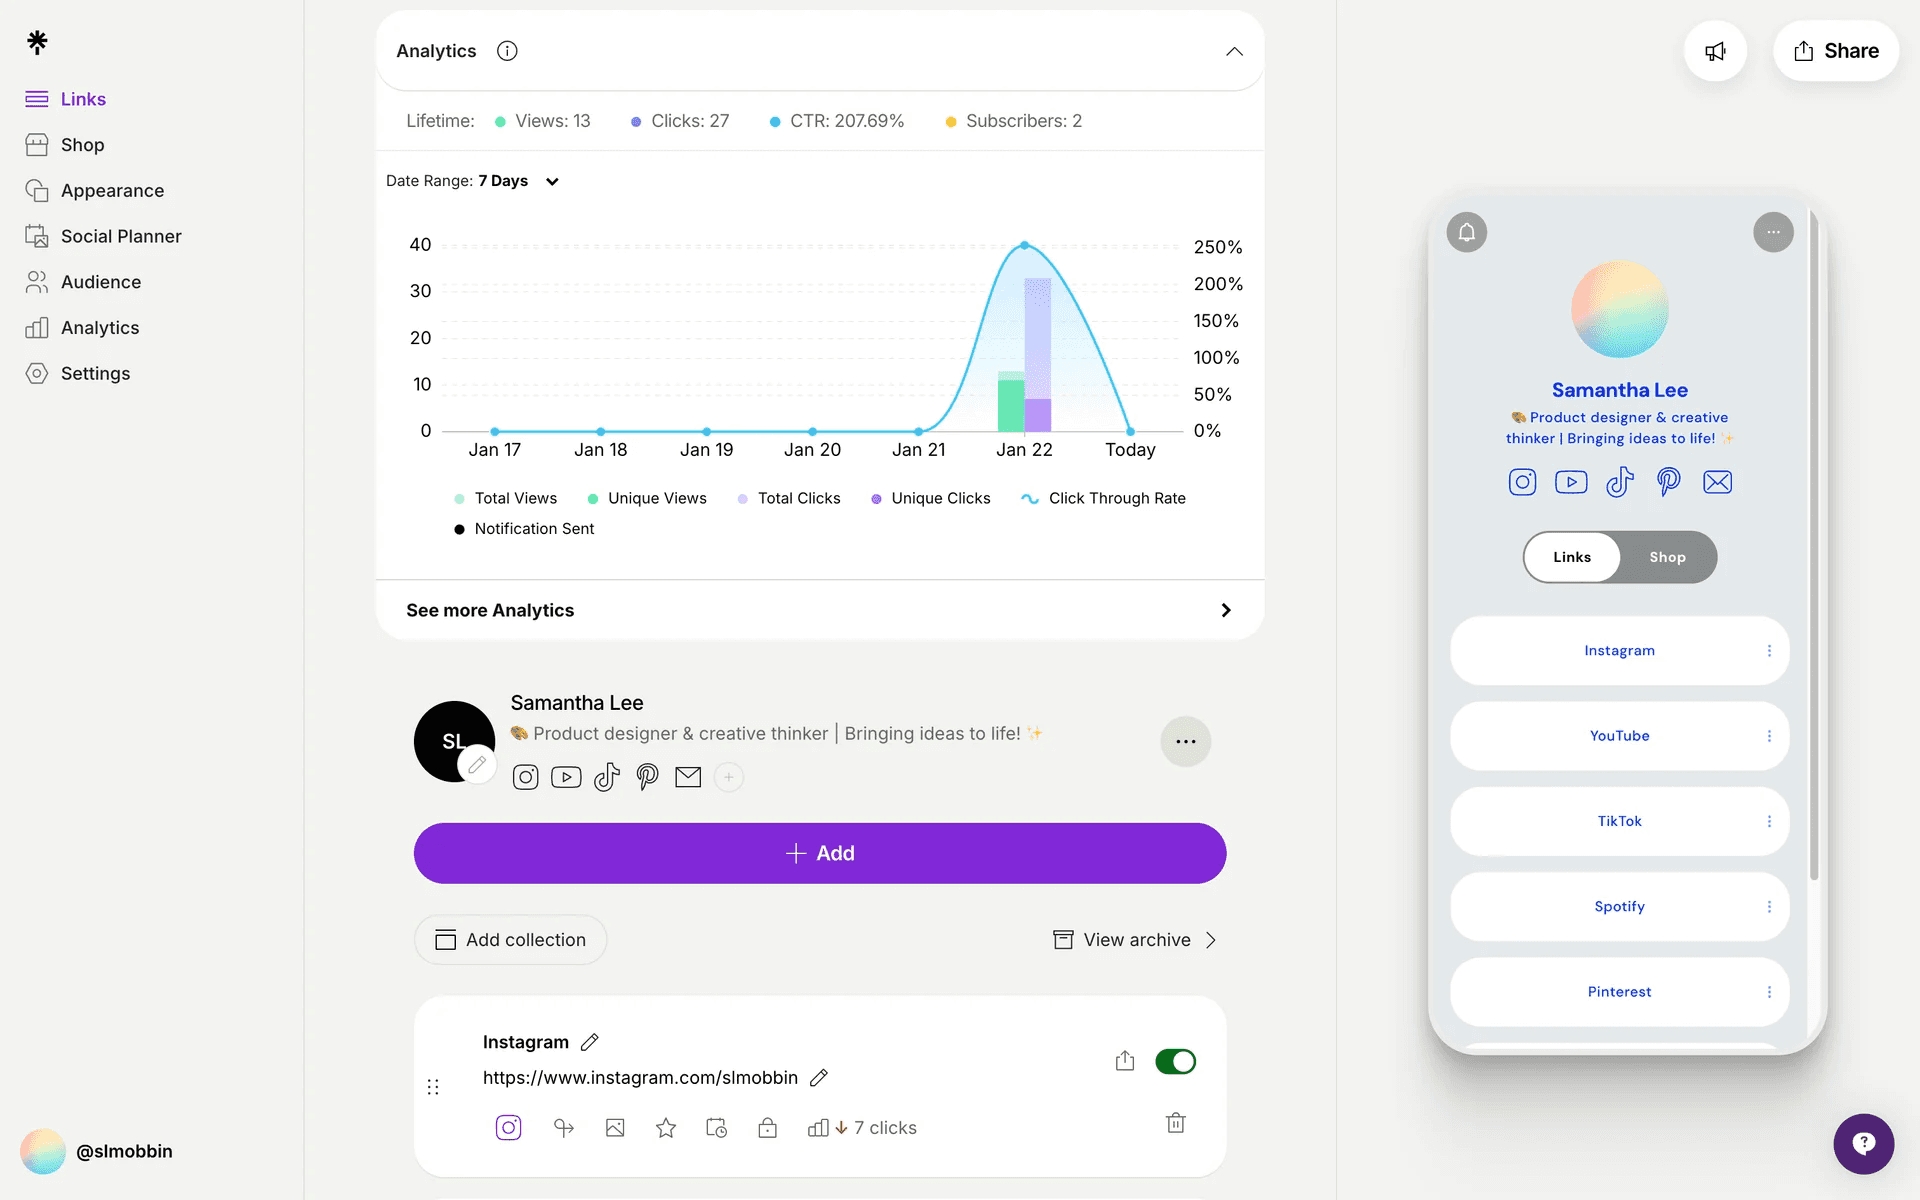Collapse the Analytics panel
1920x1200 pixels.
(x=1234, y=51)
